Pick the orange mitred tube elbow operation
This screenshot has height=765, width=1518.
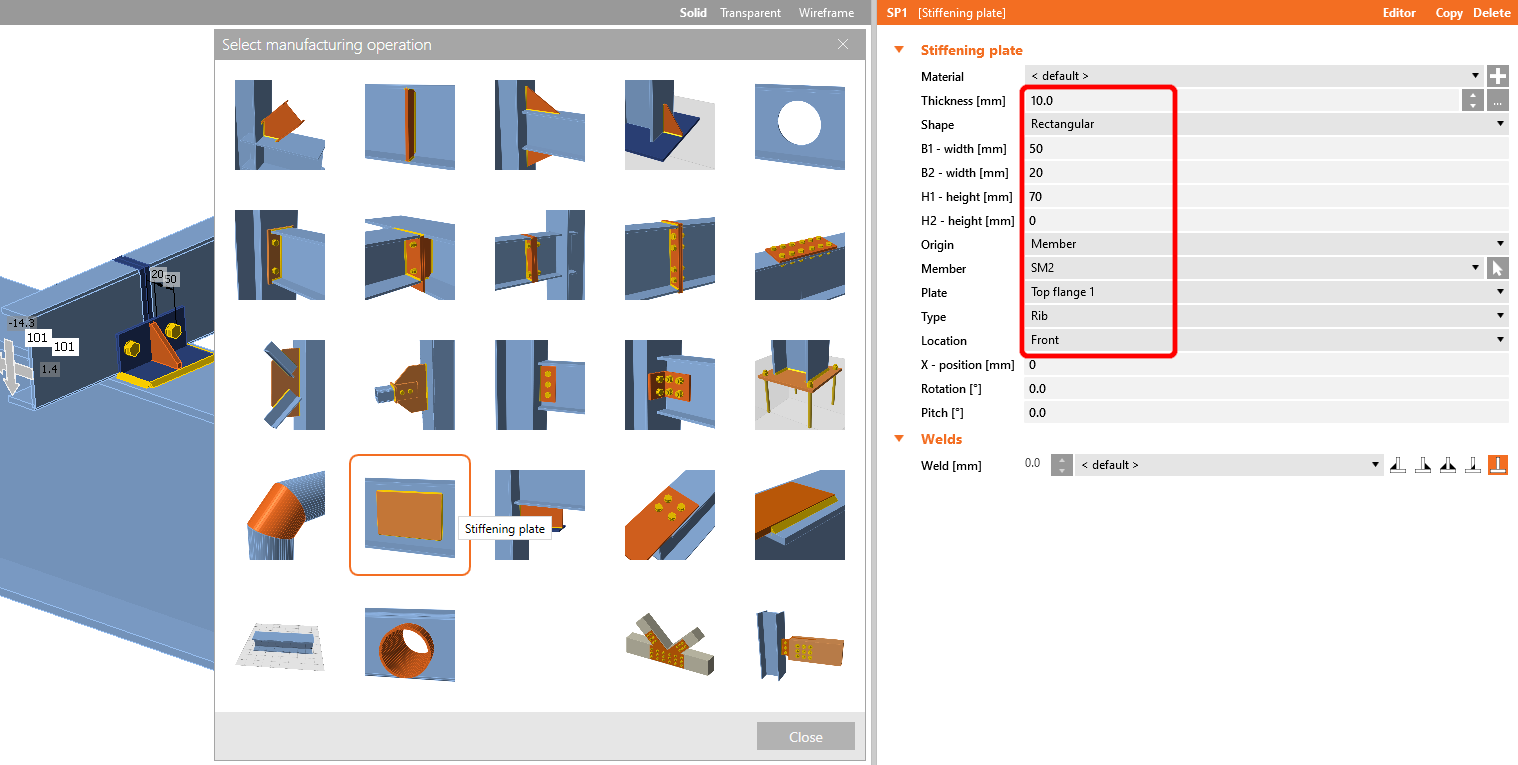click(279, 515)
